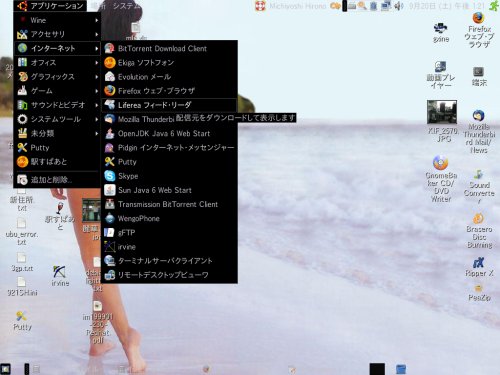
Task: Open Ekiga ソフトフォン
Action: (169, 63)
